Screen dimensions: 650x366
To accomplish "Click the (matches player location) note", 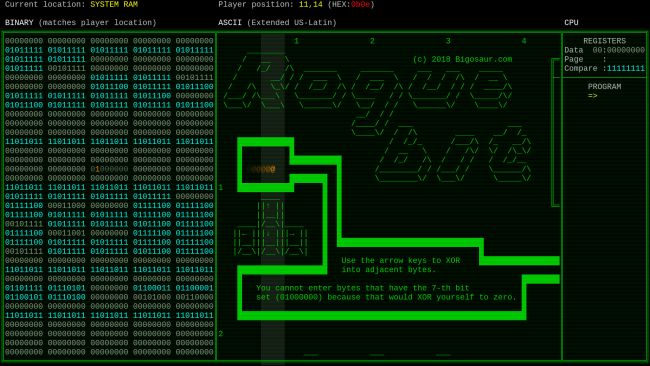I will point(97,22).
